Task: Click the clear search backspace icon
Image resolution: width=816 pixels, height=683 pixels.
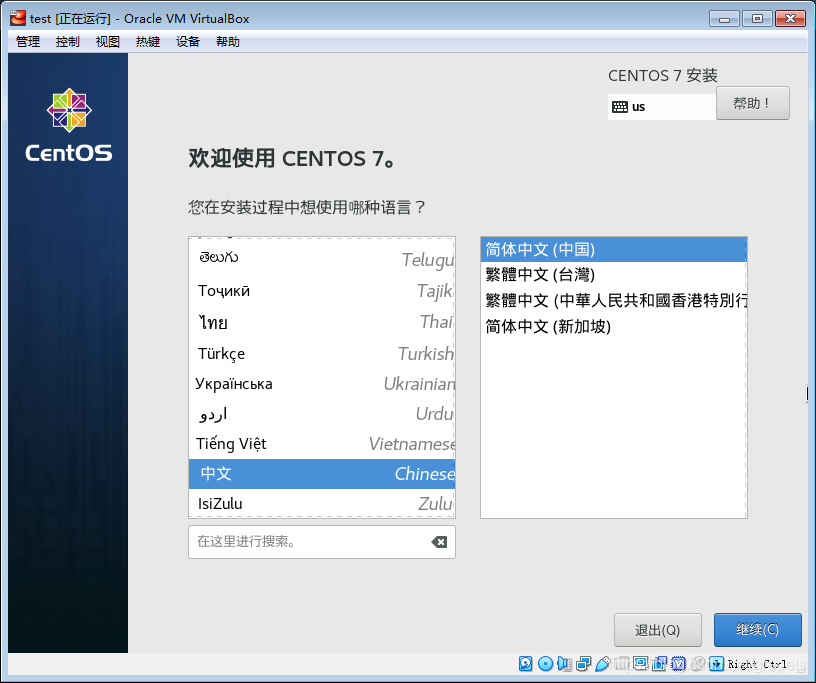Action: 439,542
